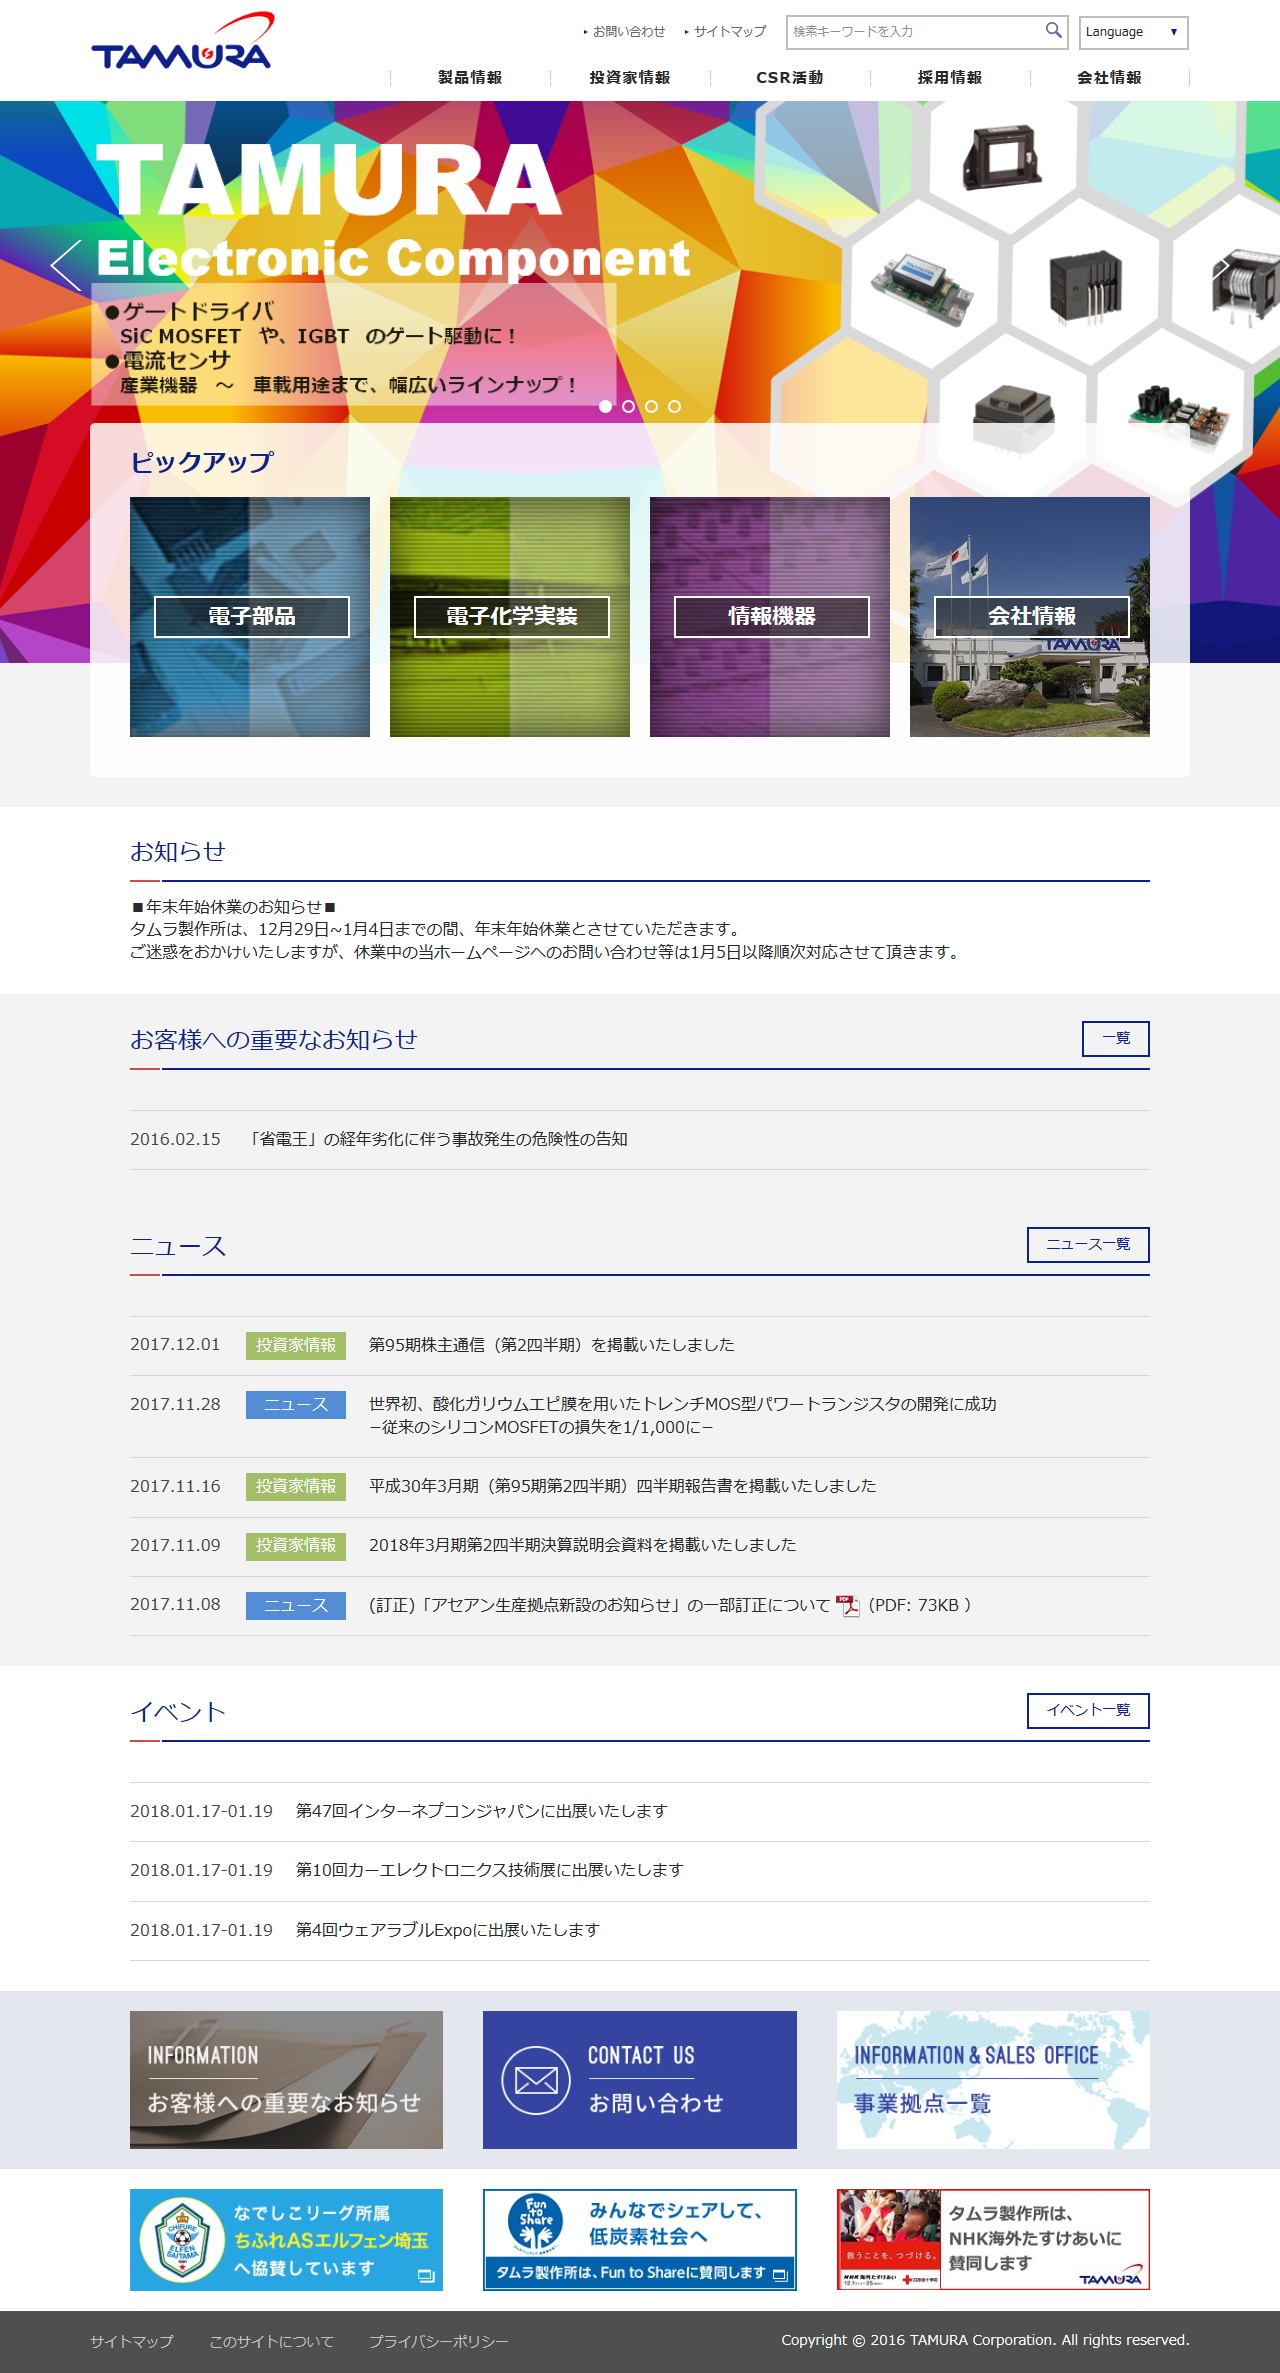Image resolution: width=1280 pixels, height=2373 pixels.
Task: Open the CONTACT US お問い合わせ banner
Action: (640, 2080)
